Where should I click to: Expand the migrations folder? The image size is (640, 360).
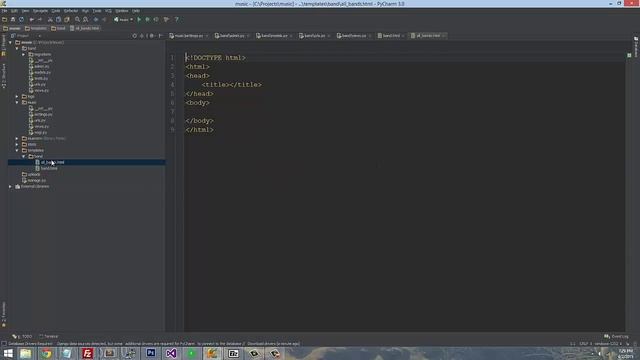[24, 54]
